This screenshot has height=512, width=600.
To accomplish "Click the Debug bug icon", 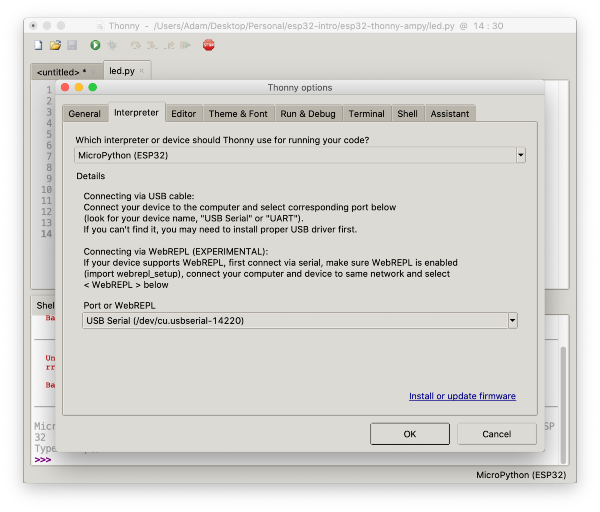I will (112, 45).
